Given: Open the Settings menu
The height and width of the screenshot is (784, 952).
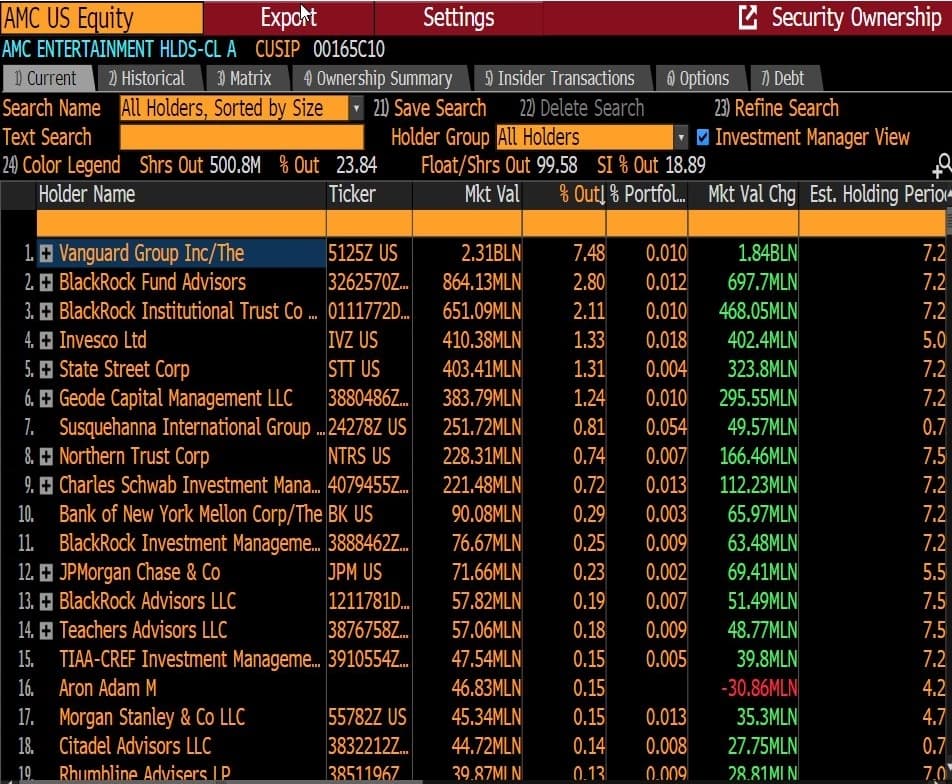Looking at the screenshot, I should [458, 18].
